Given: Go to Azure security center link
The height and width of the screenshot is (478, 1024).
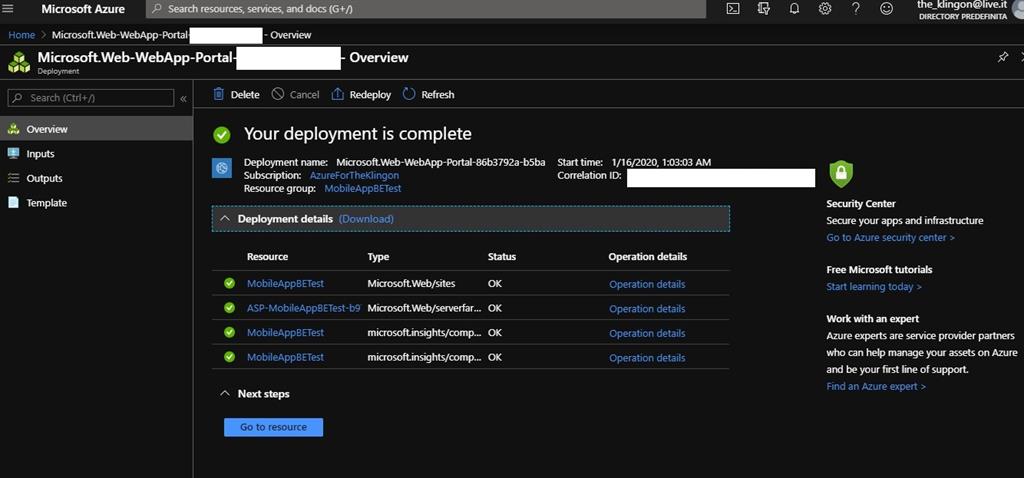Looking at the screenshot, I should tap(890, 238).
